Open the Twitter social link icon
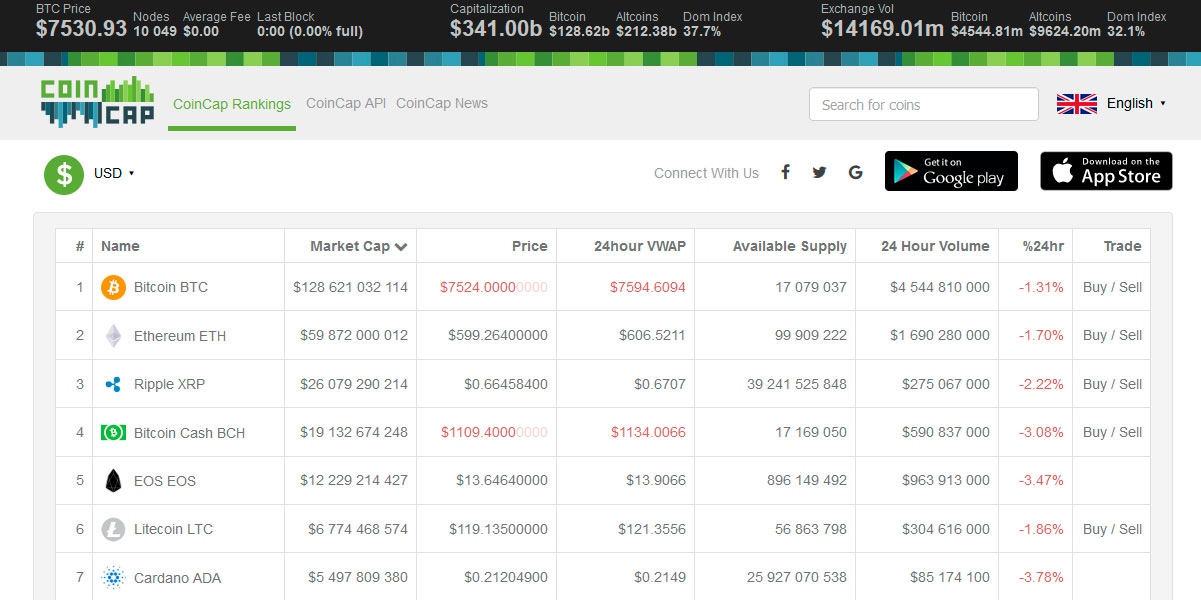The height and width of the screenshot is (600, 1201). point(820,173)
